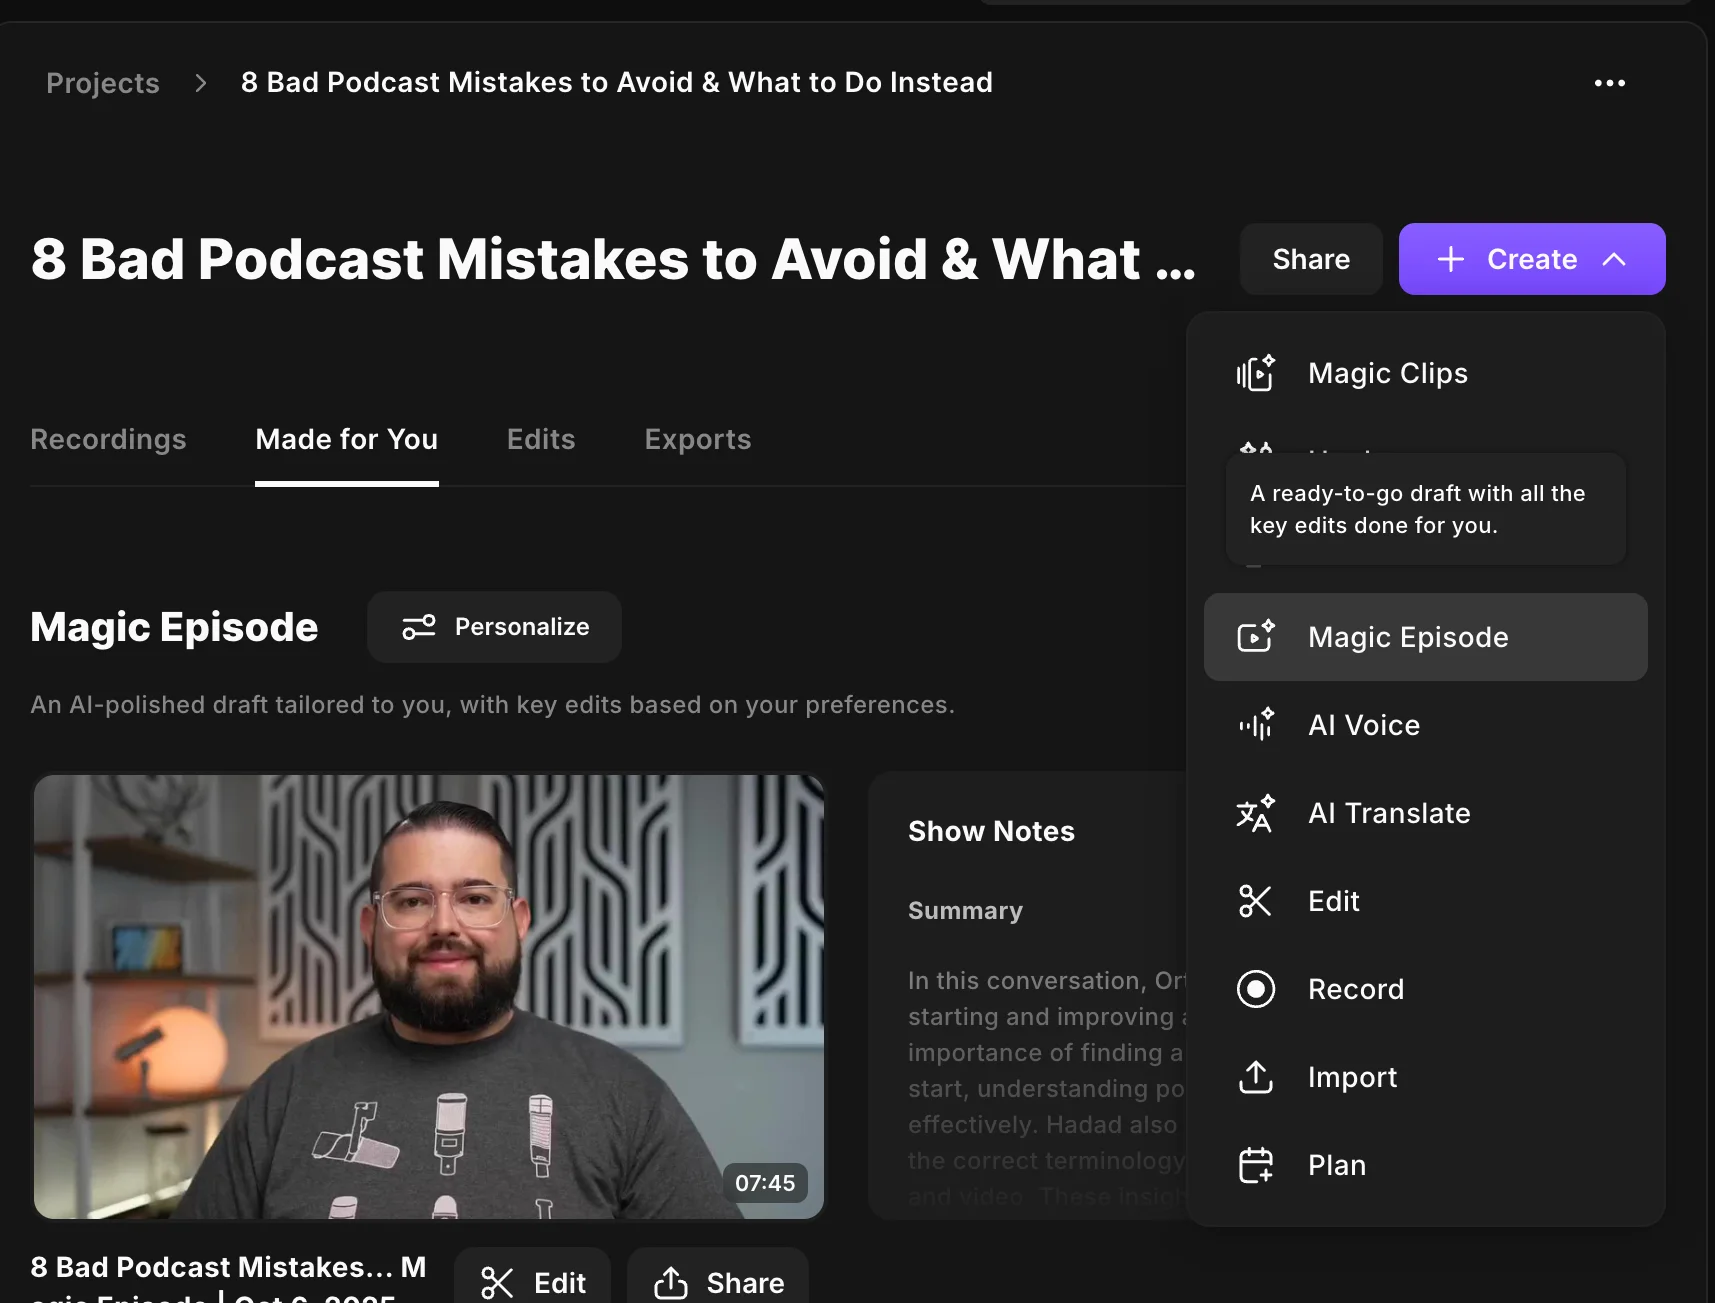This screenshot has width=1715, height=1303.
Task: Click the Projects breadcrumb link
Action: point(103,83)
